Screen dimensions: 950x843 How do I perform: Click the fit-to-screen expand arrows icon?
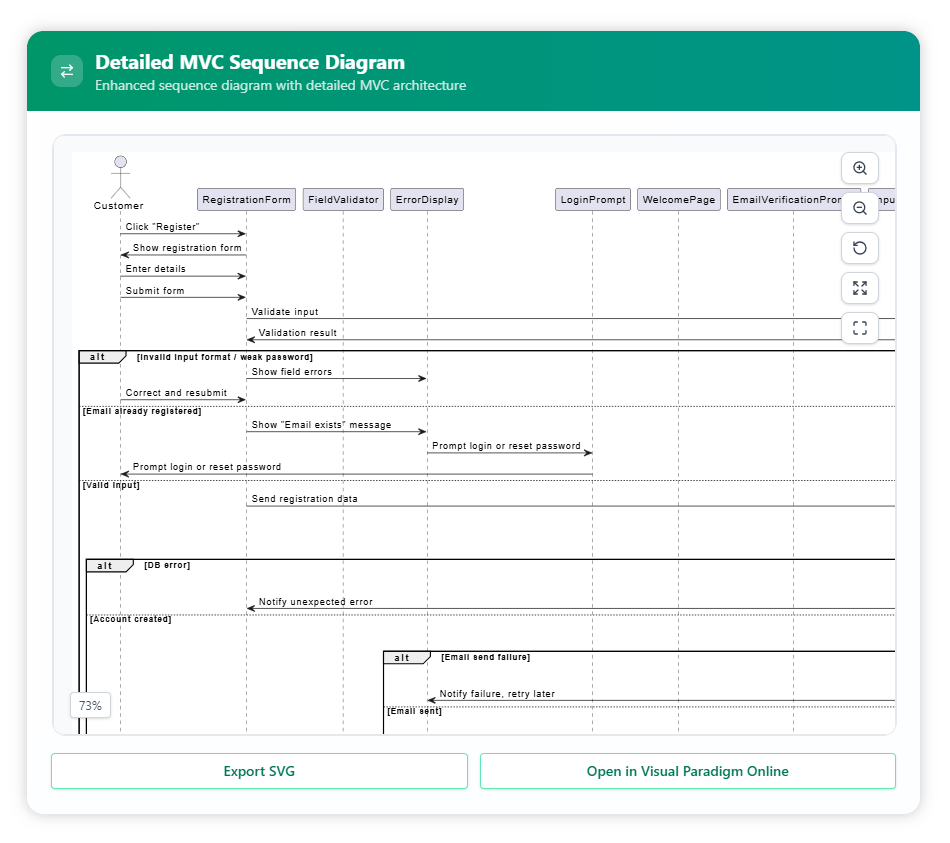(x=859, y=288)
